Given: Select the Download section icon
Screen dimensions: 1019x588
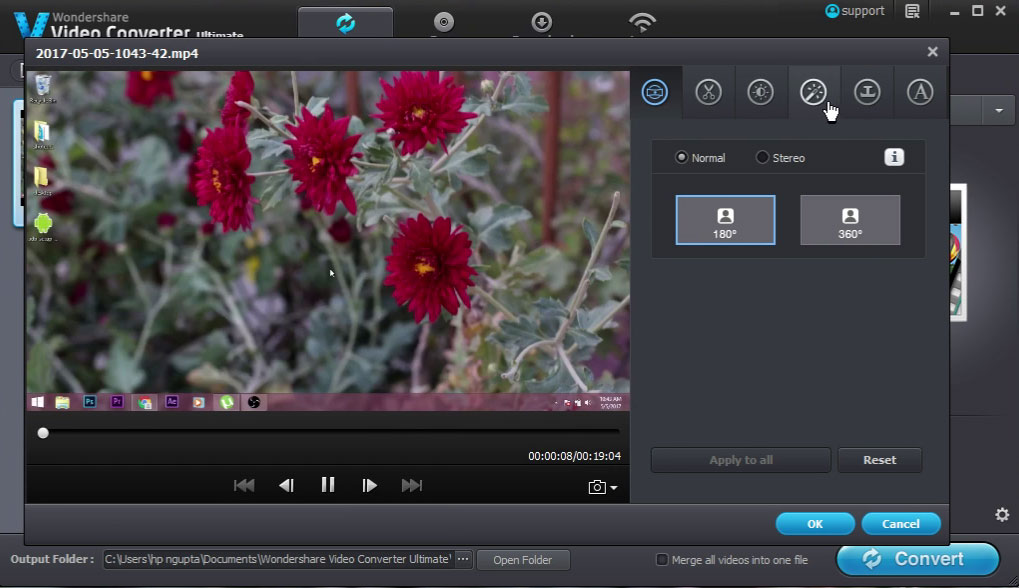Looking at the screenshot, I should click(x=541, y=20).
